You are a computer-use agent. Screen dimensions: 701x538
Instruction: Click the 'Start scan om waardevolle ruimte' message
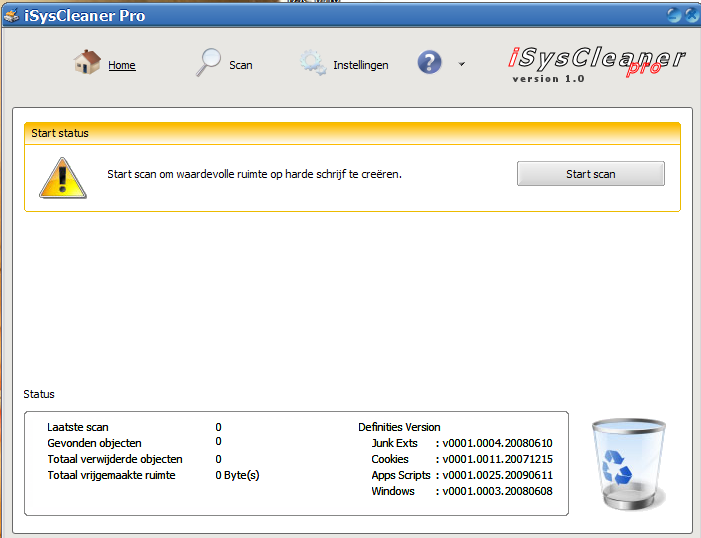click(254, 174)
